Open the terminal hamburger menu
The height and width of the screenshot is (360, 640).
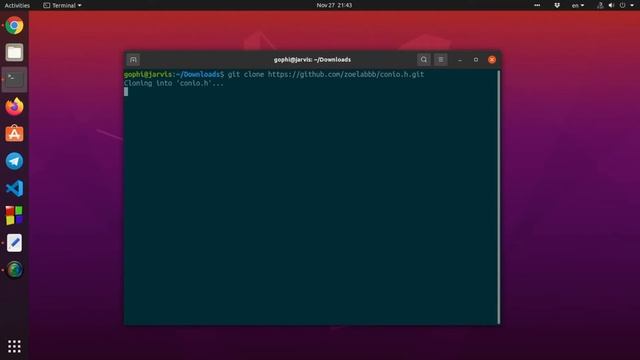[x=441, y=60]
